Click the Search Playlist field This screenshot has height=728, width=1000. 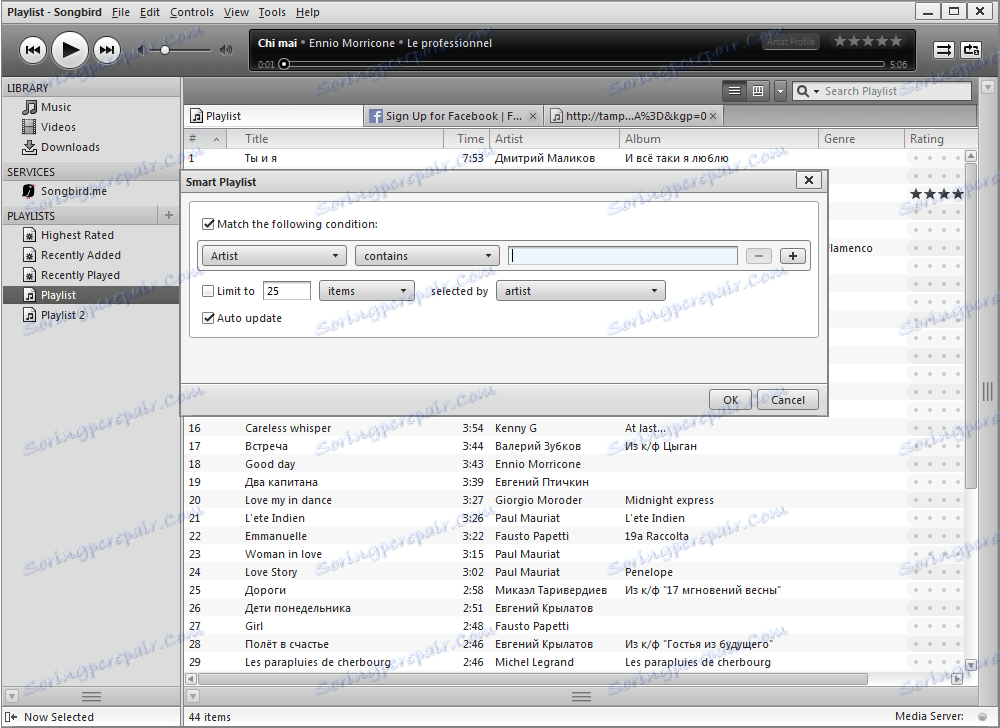(896, 91)
